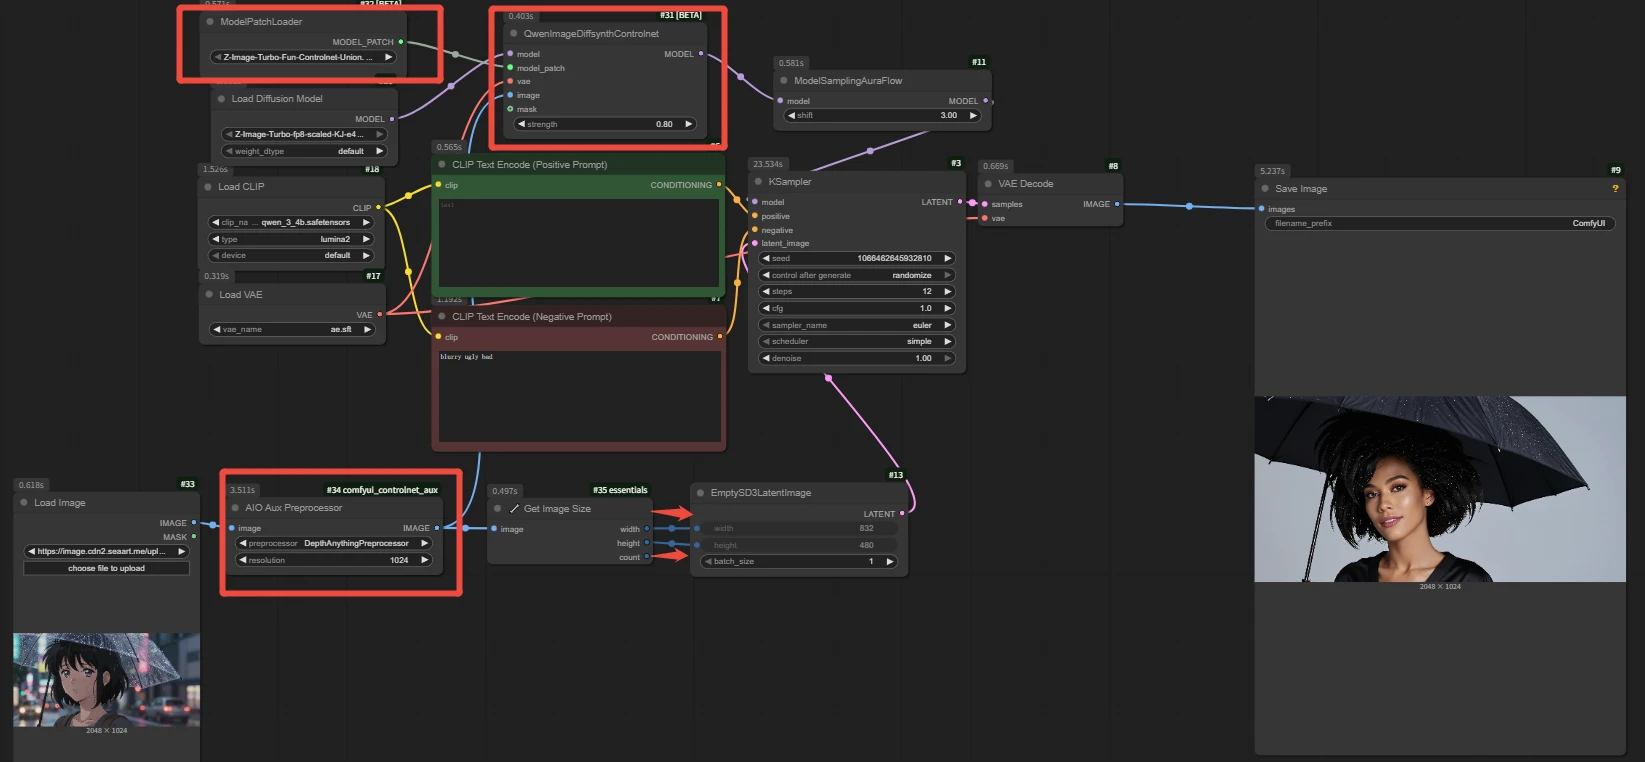Click the left arrow on resolution widget

[243, 560]
